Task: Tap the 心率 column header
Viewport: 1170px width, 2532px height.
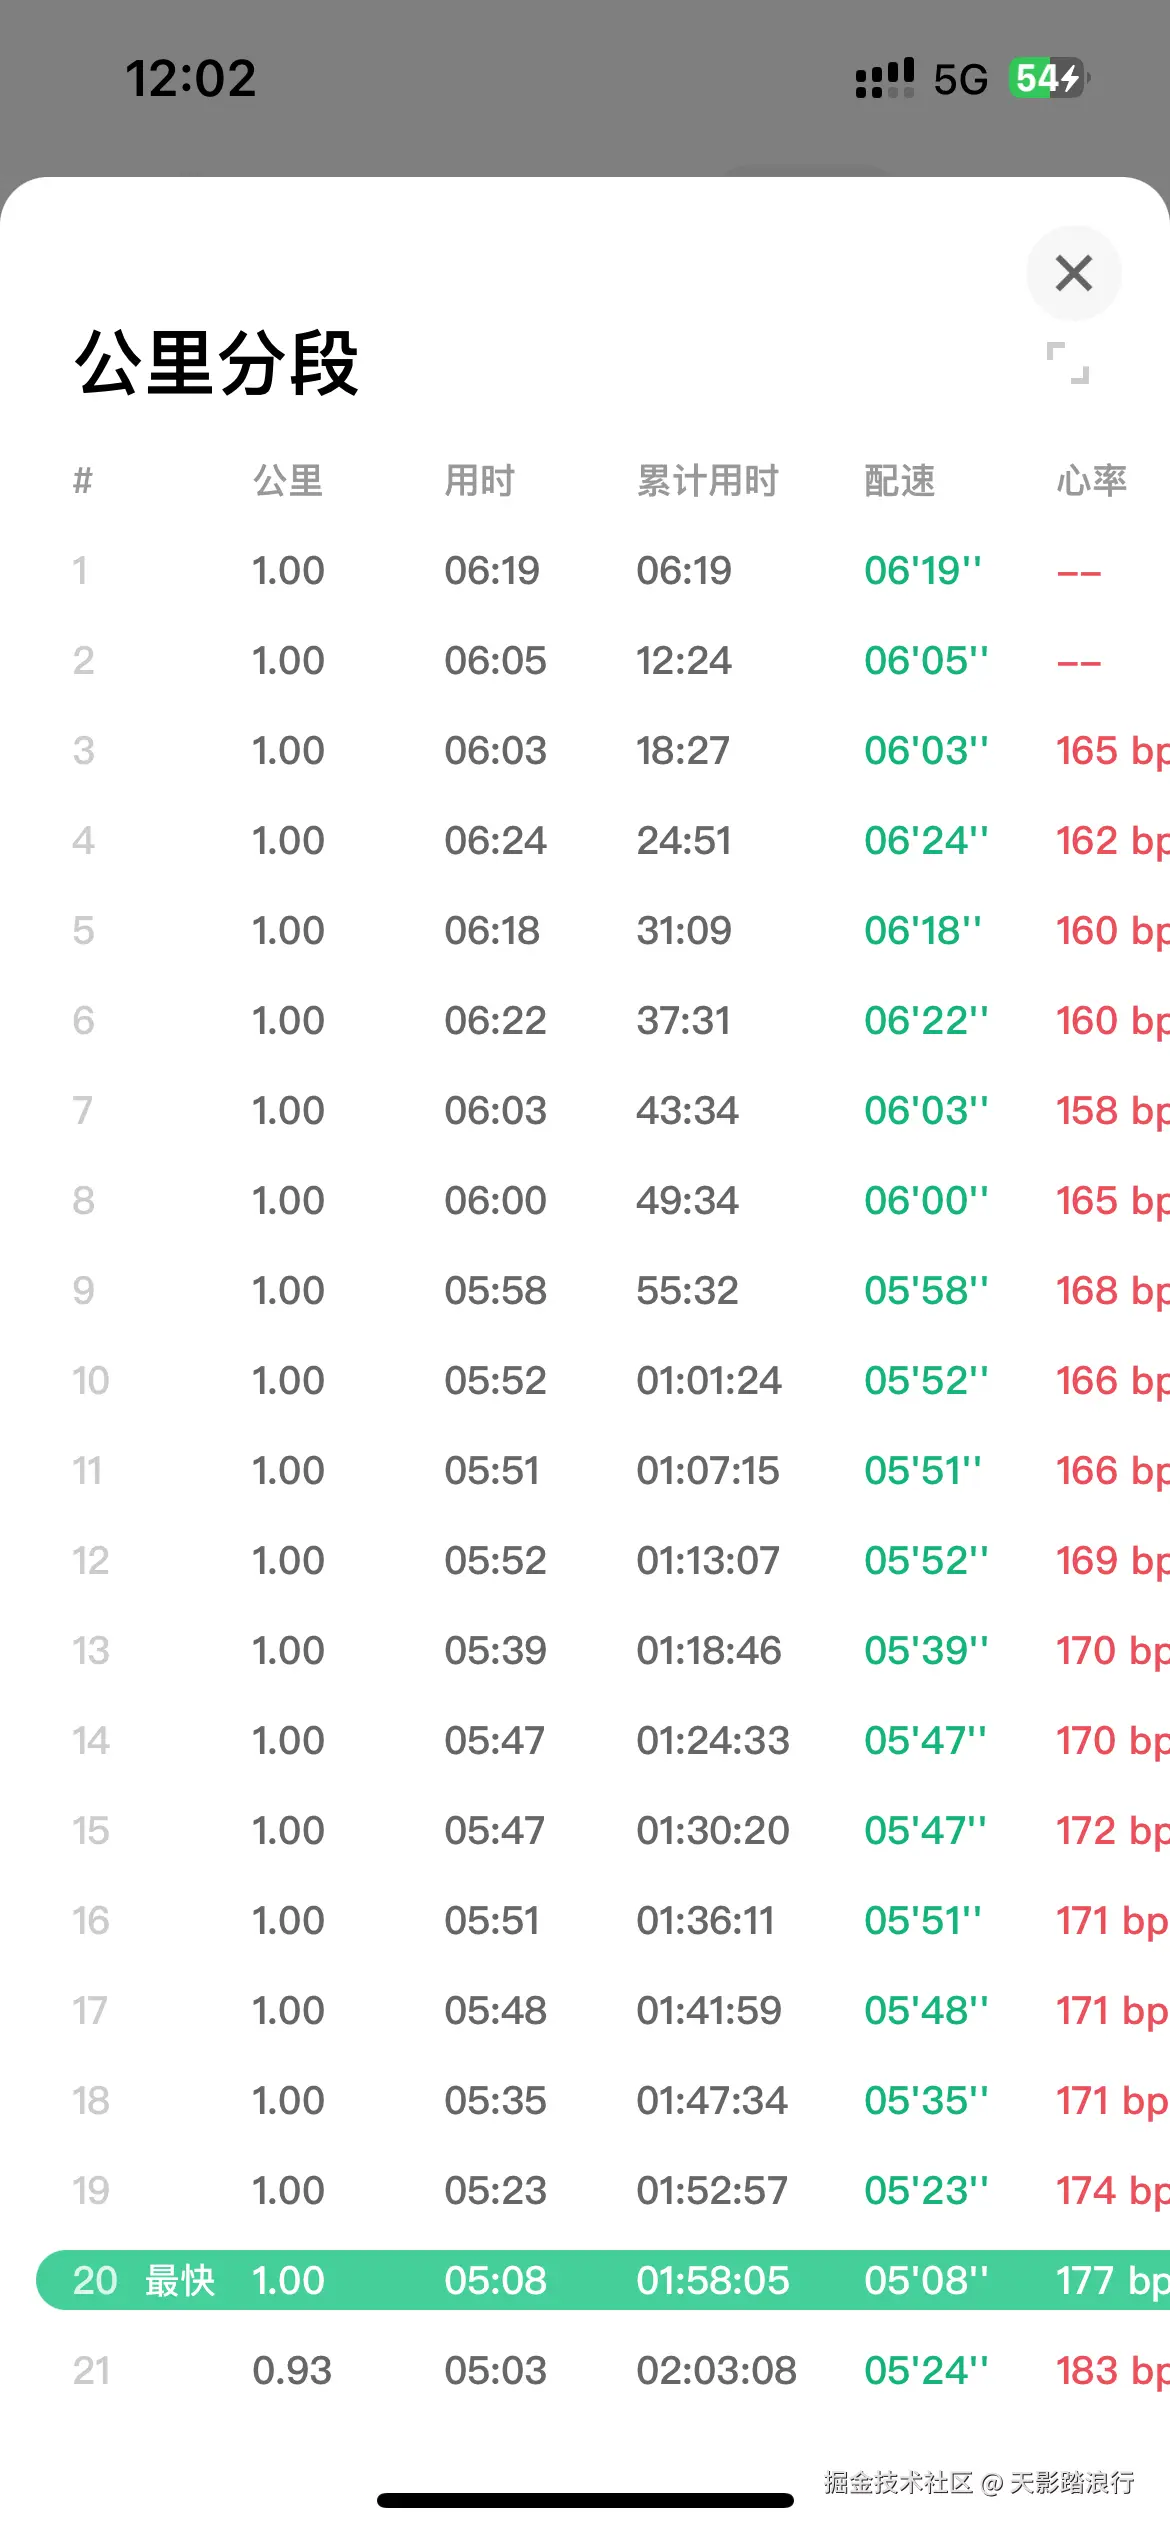Action: (x=1092, y=481)
